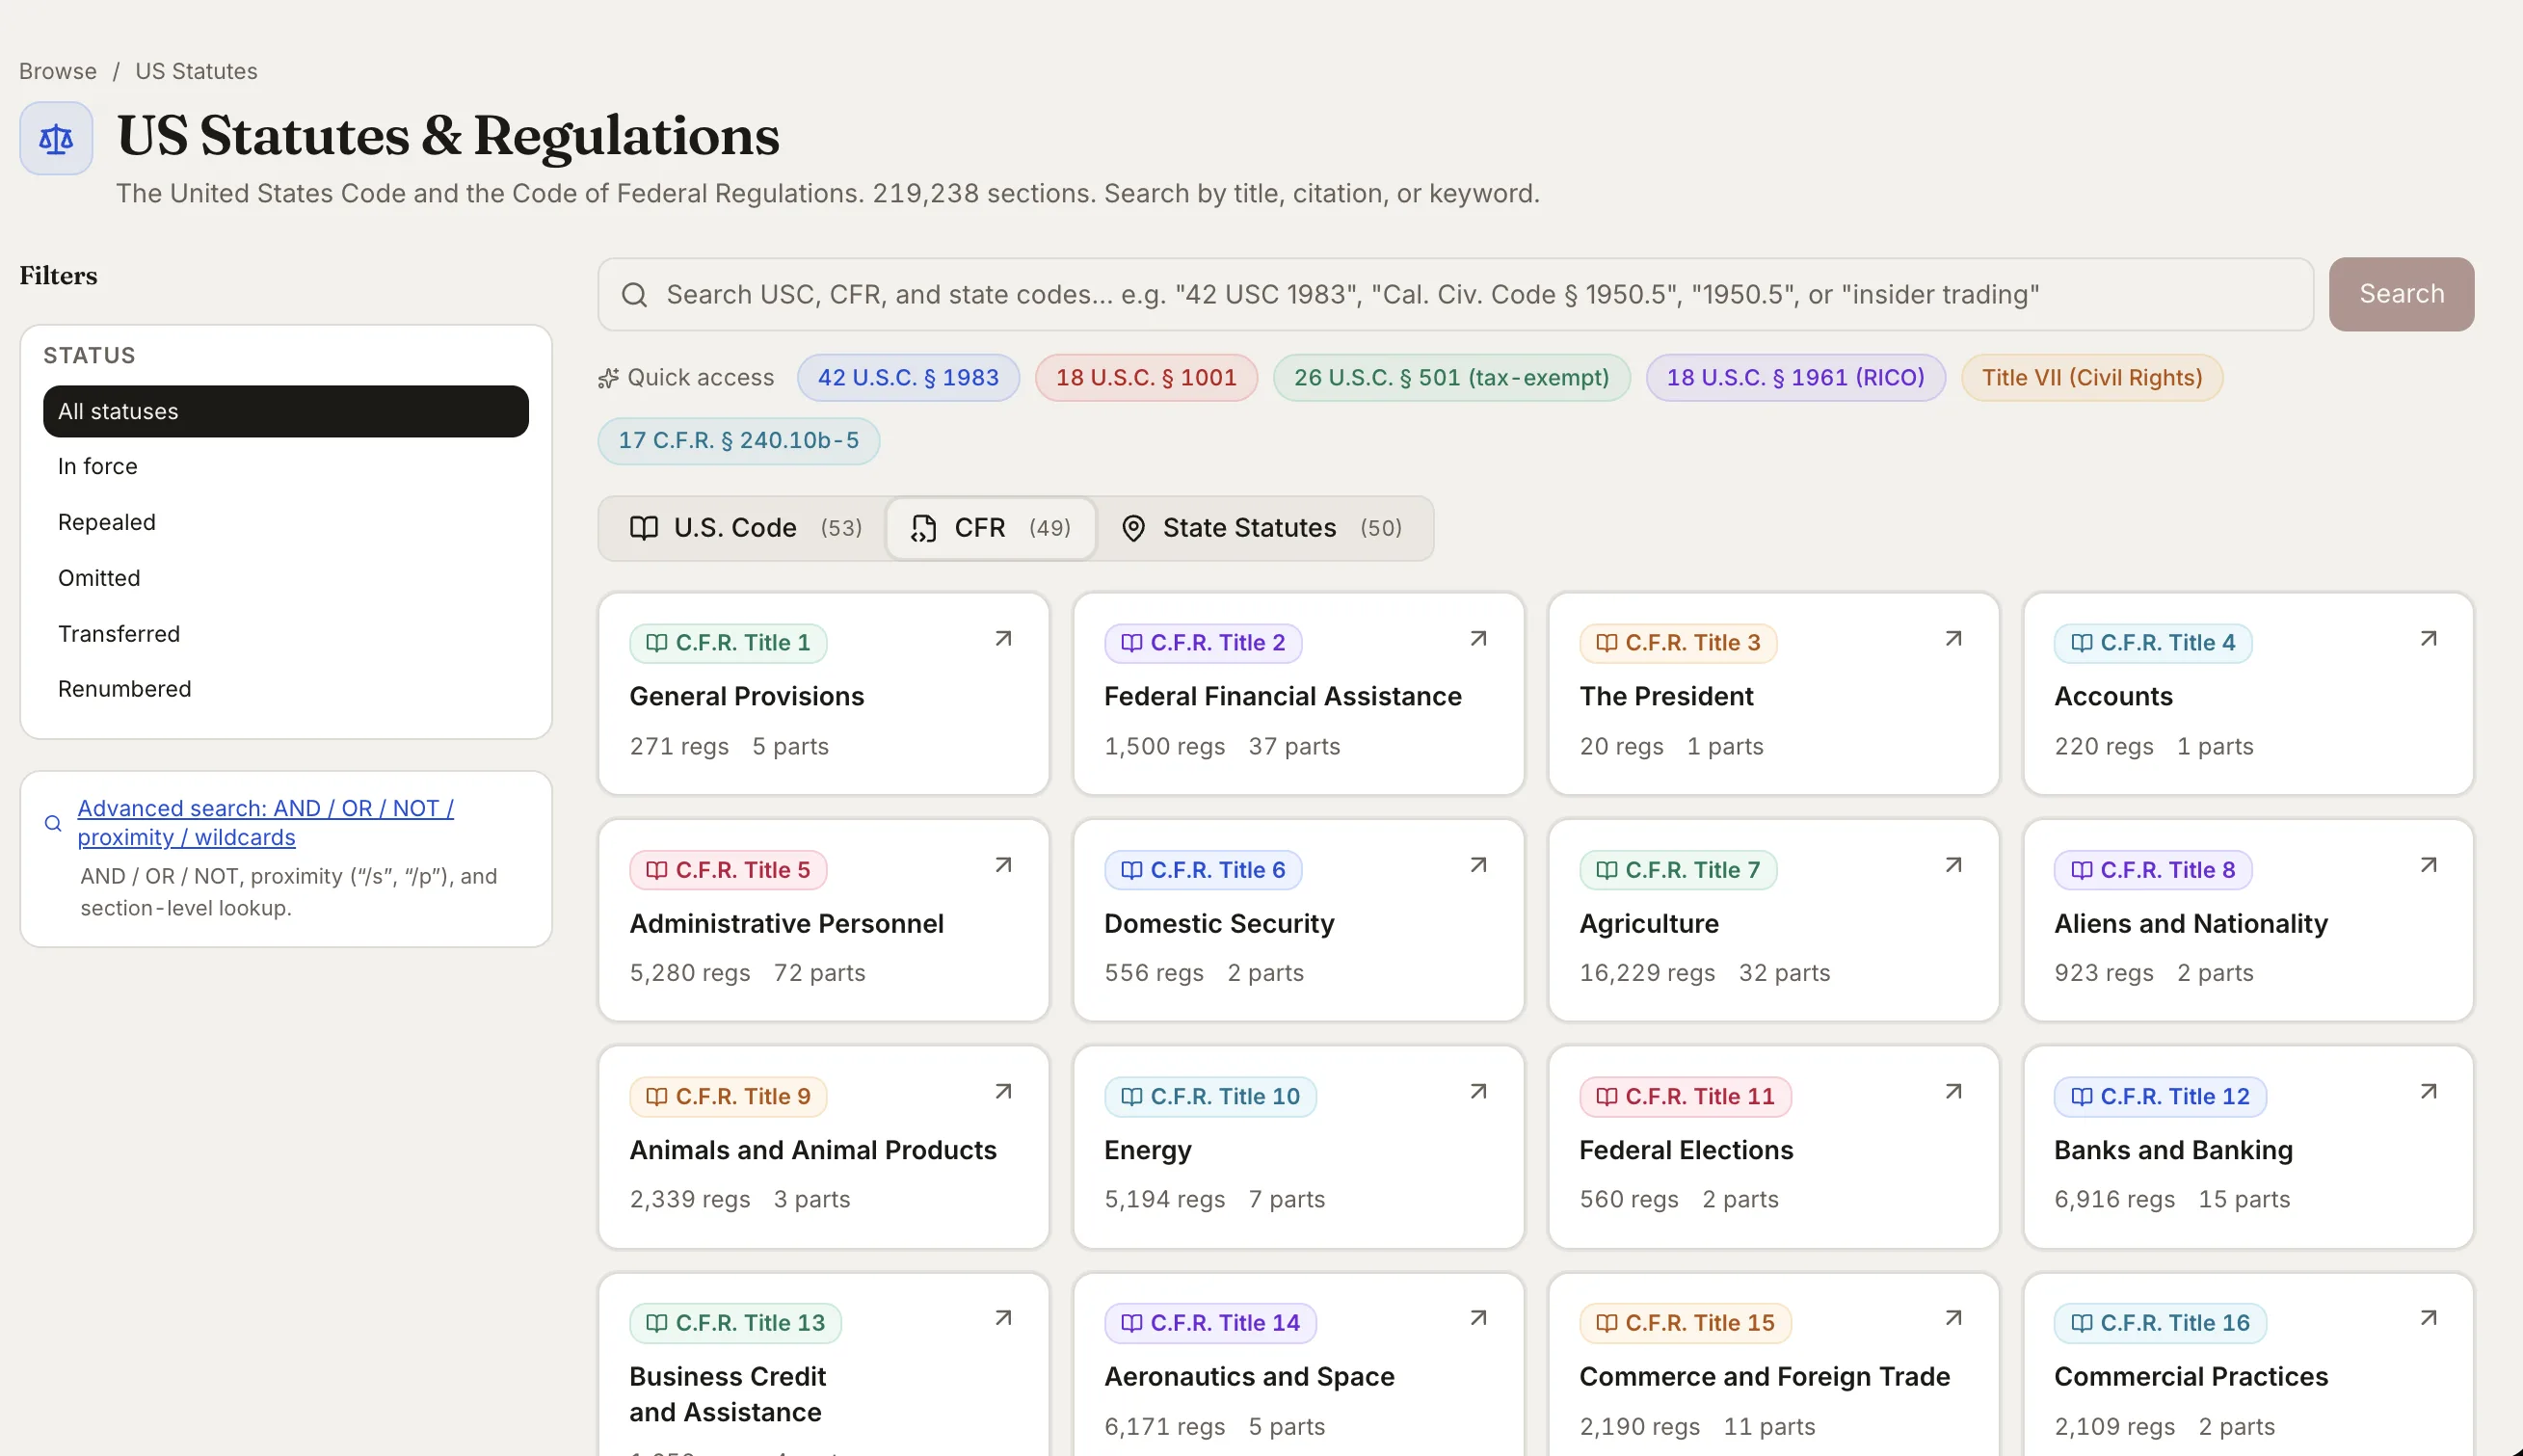Click the C.F.R. Title 5 badge
The image size is (2523, 1456).
(728, 870)
